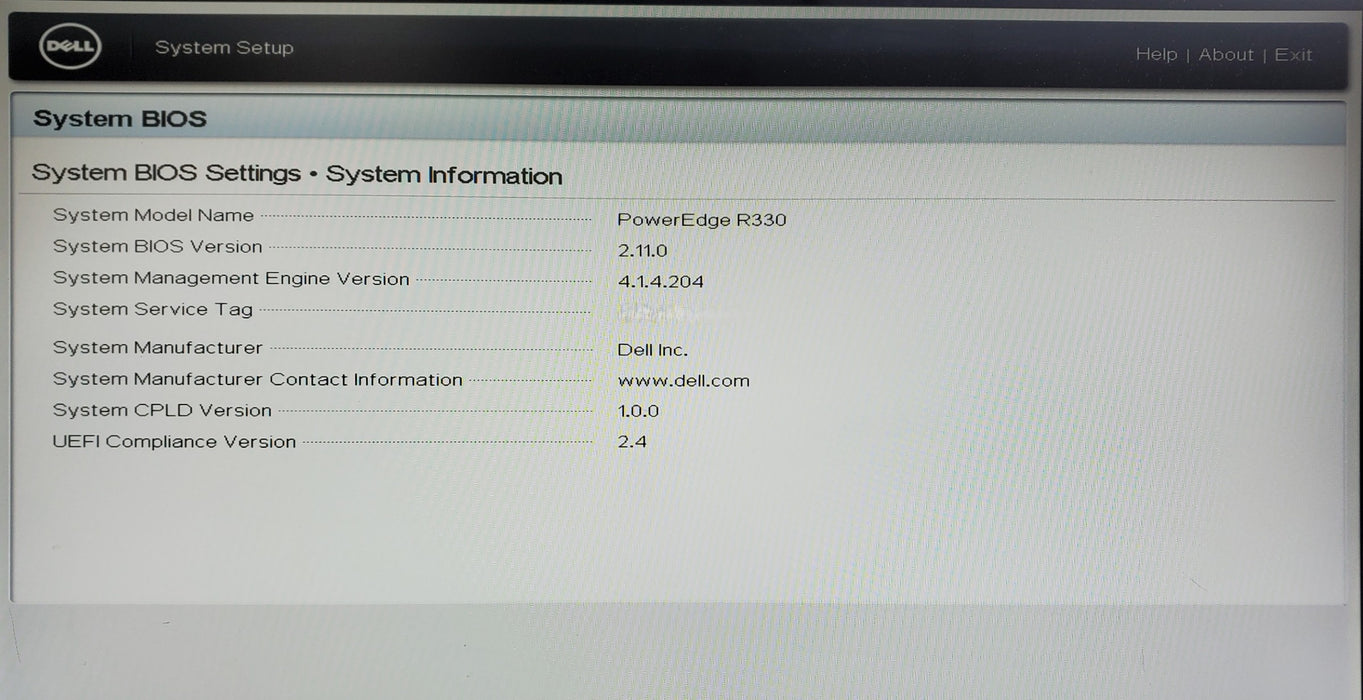
Task: Select the Dell Inc. value
Action: point(653,350)
